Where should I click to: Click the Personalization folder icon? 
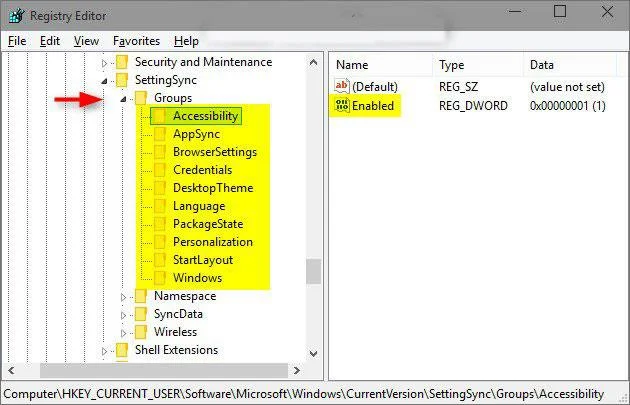coord(160,242)
